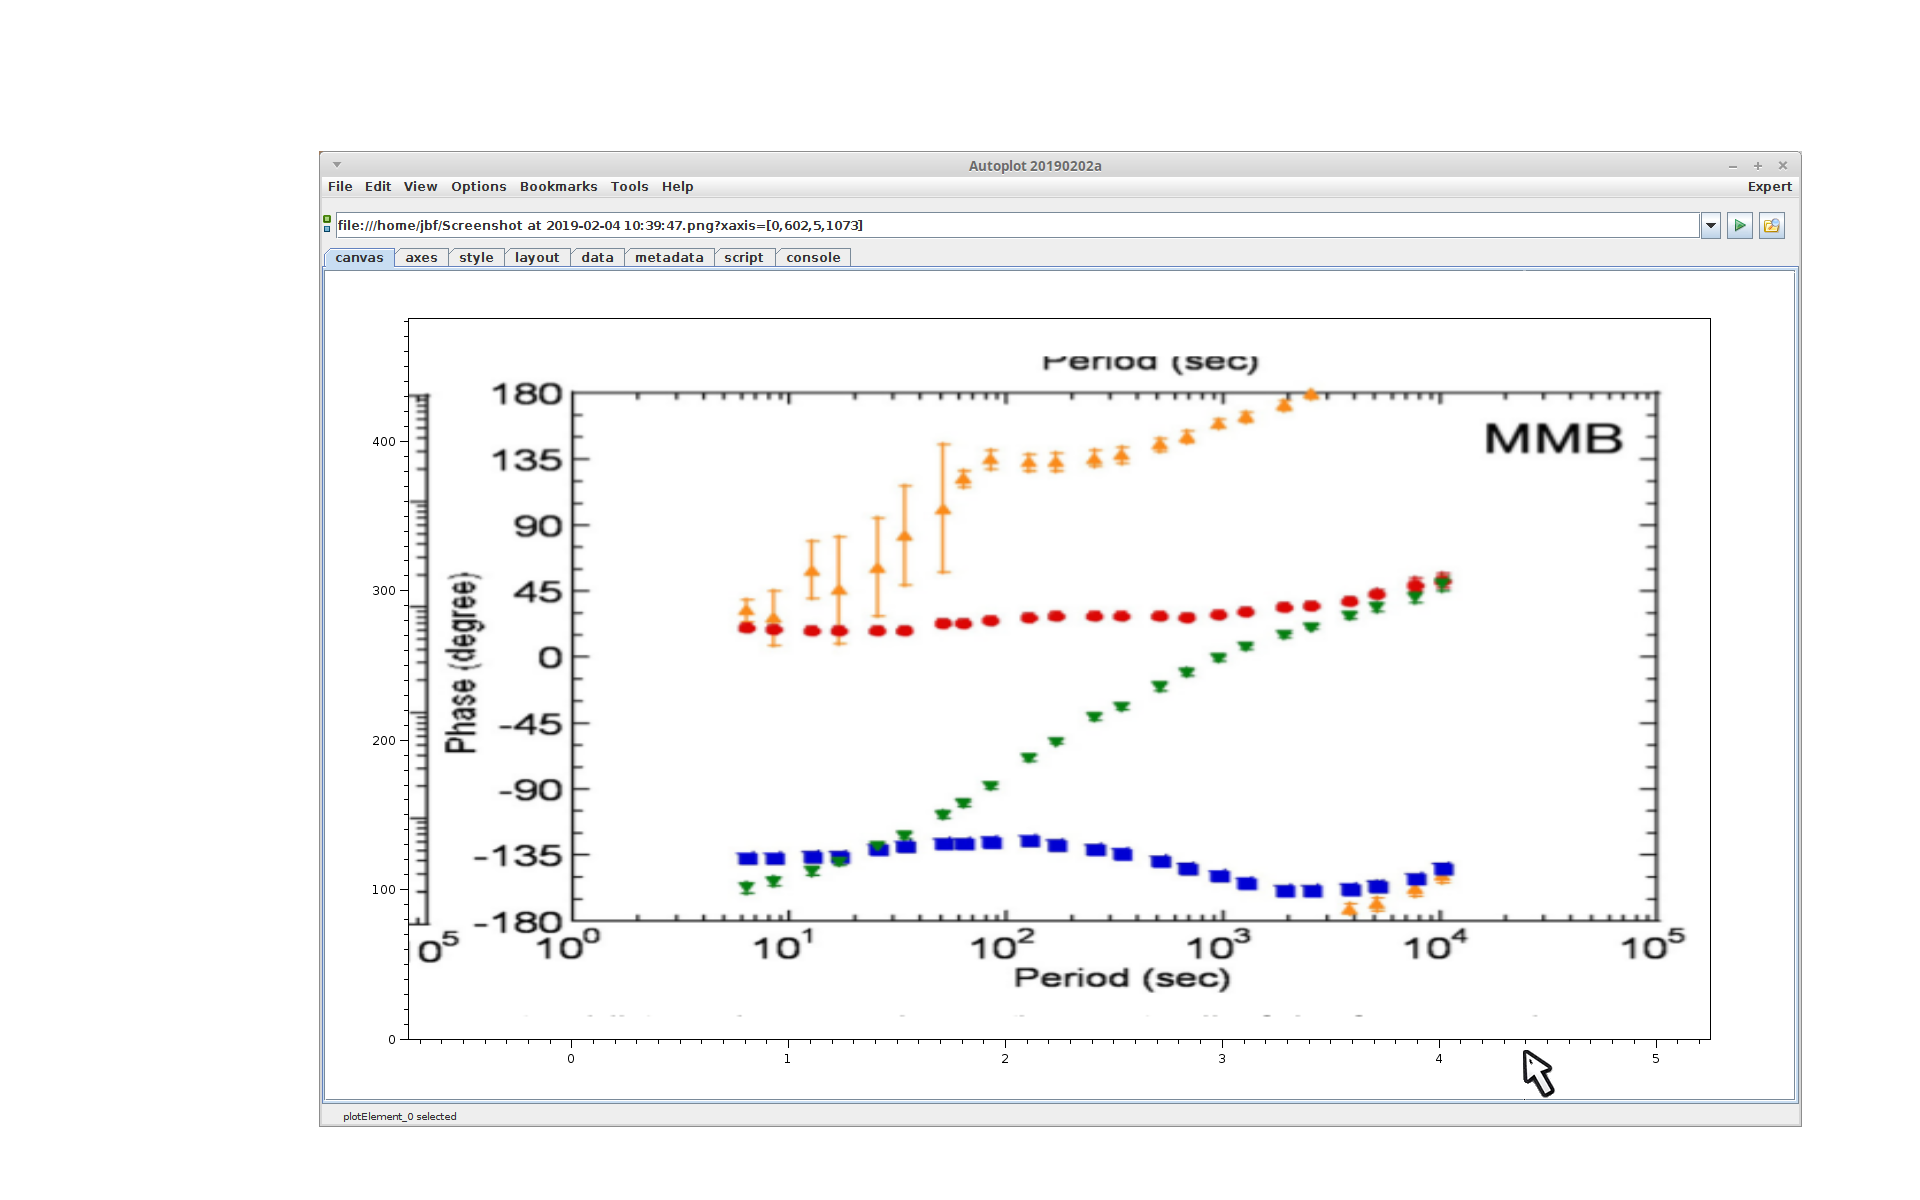Click the y-axis tick label 400
Image resolution: width=1920 pixels, height=1200 pixels.
(384, 442)
